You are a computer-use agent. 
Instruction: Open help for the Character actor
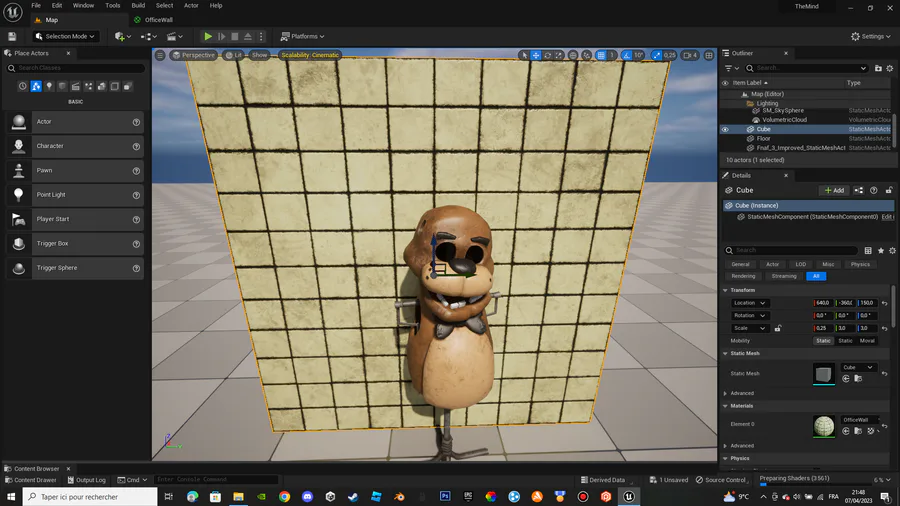[x=136, y=146]
